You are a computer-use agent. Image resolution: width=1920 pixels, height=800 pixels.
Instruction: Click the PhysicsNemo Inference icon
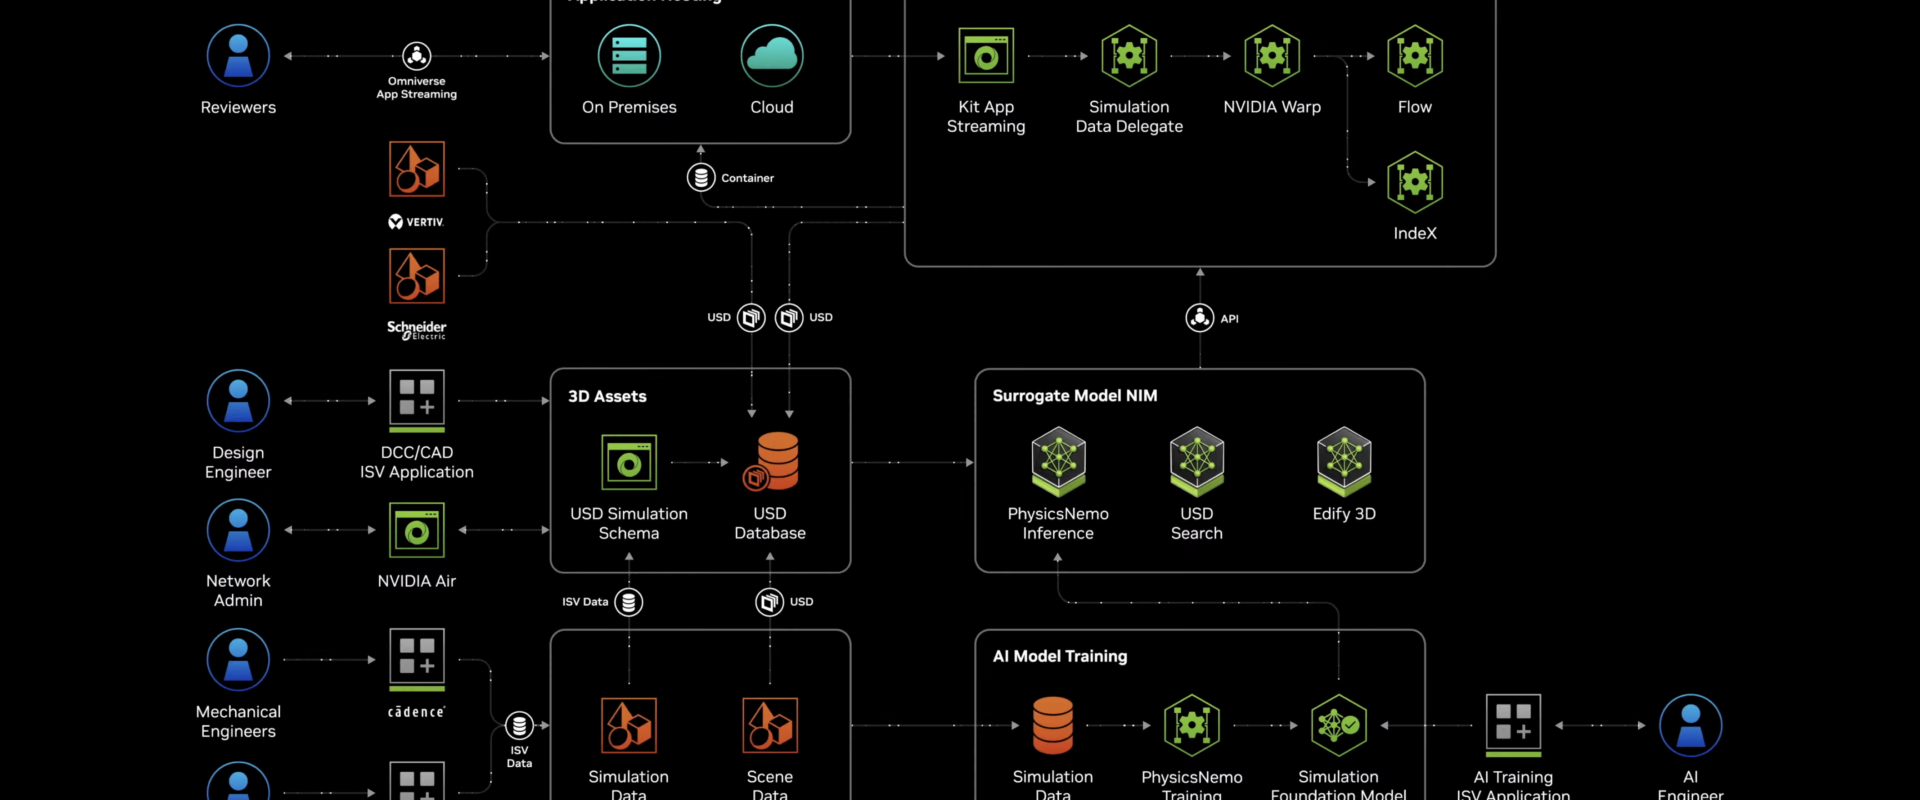tap(1059, 461)
